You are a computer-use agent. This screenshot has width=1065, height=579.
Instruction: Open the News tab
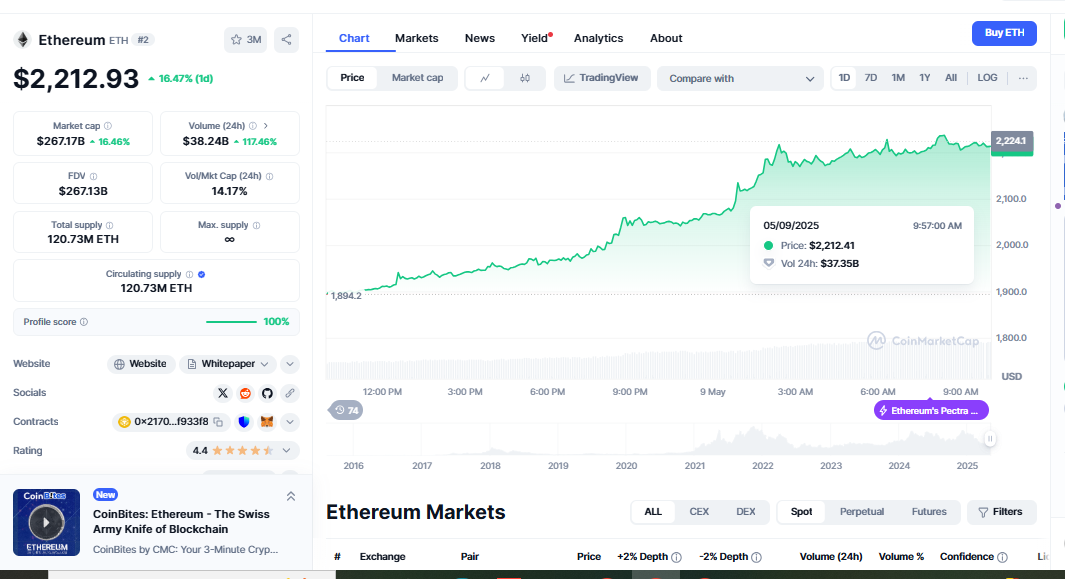coord(480,39)
